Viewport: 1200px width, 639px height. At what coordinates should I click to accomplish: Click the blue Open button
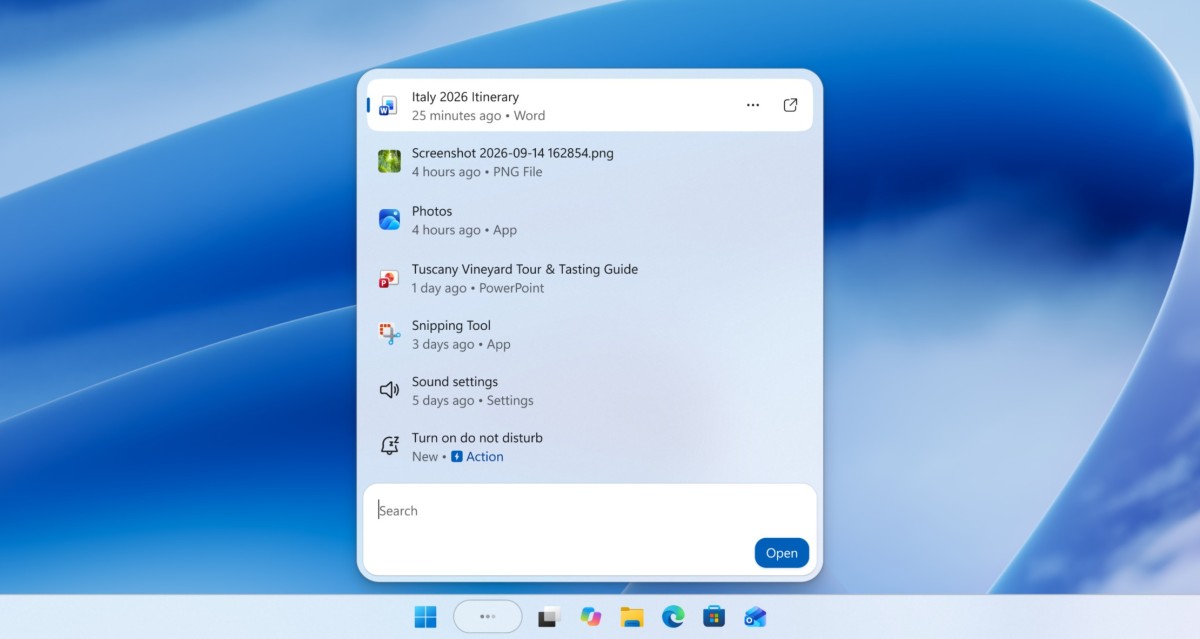(x=782, y=553)
